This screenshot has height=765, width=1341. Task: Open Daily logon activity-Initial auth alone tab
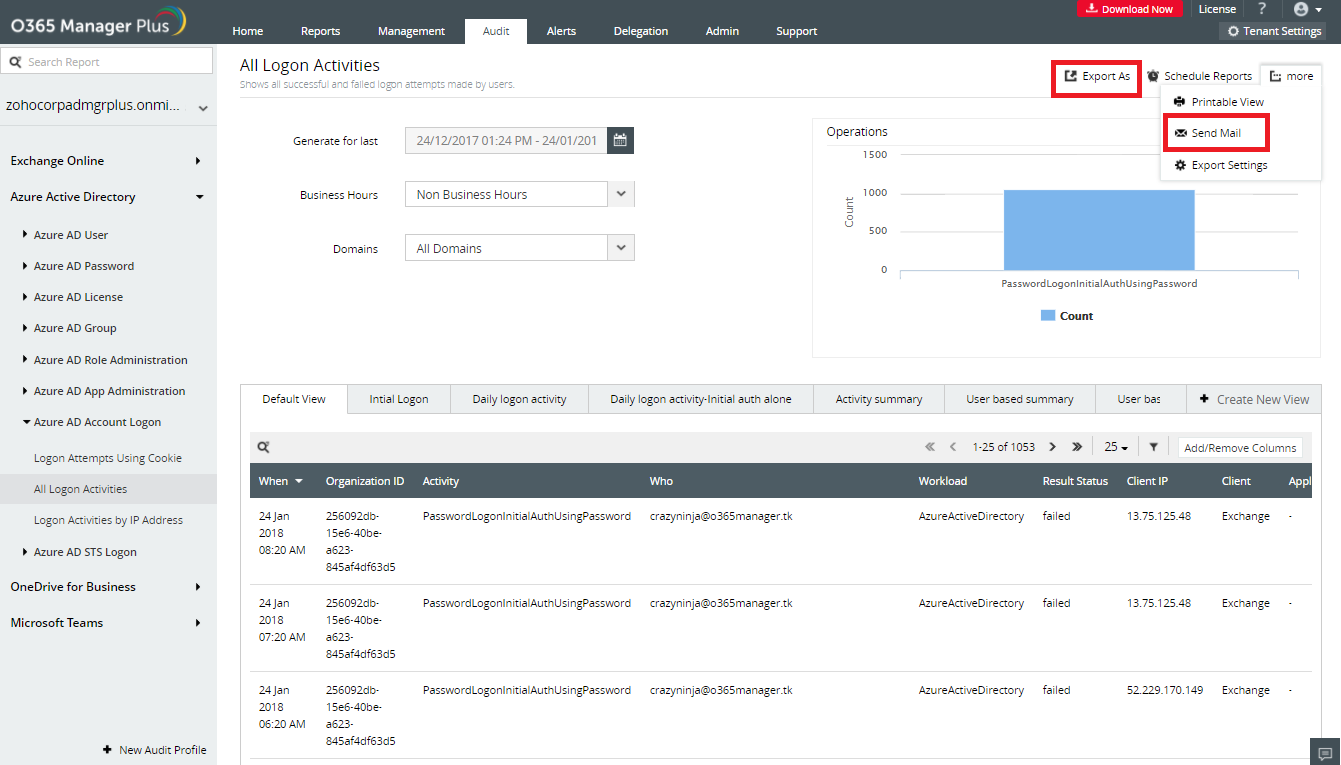click(701, 399)
